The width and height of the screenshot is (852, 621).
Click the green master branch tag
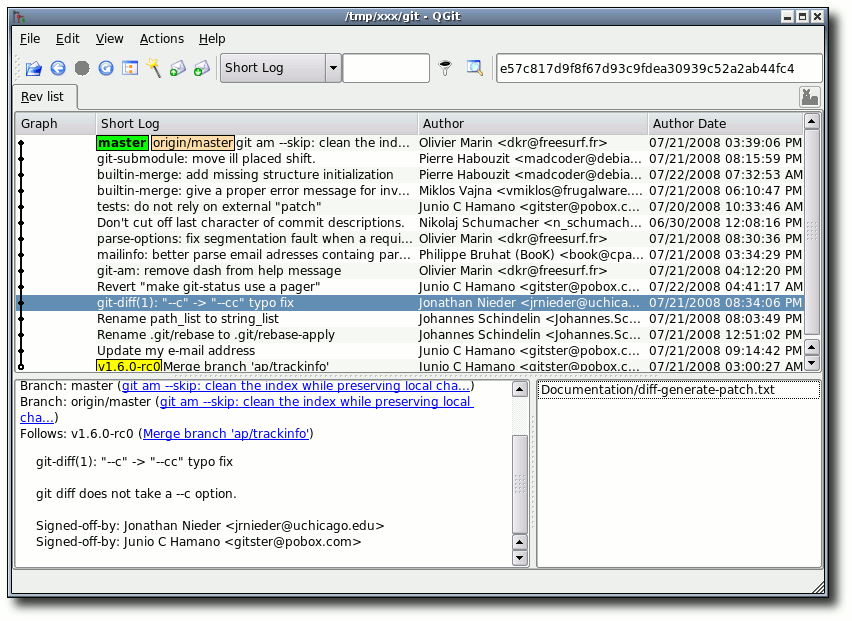tap(122, 143)
